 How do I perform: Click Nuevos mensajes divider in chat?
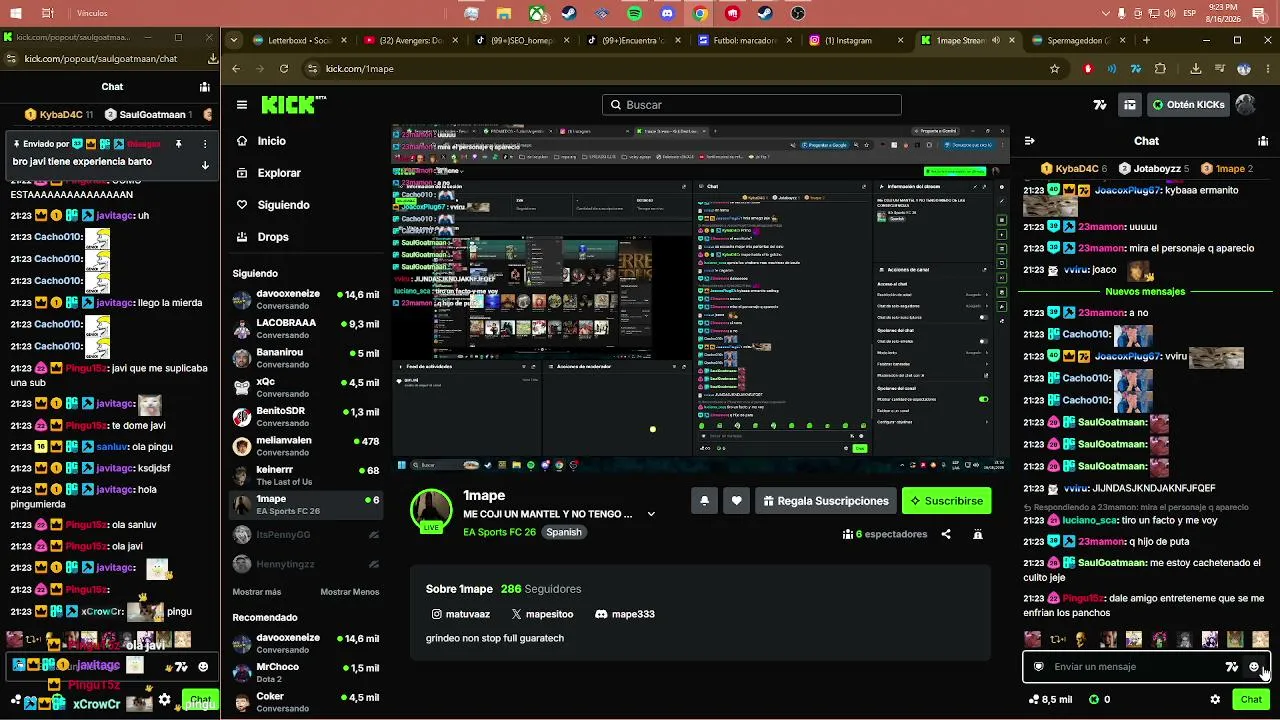click(x=1145, y=292)
